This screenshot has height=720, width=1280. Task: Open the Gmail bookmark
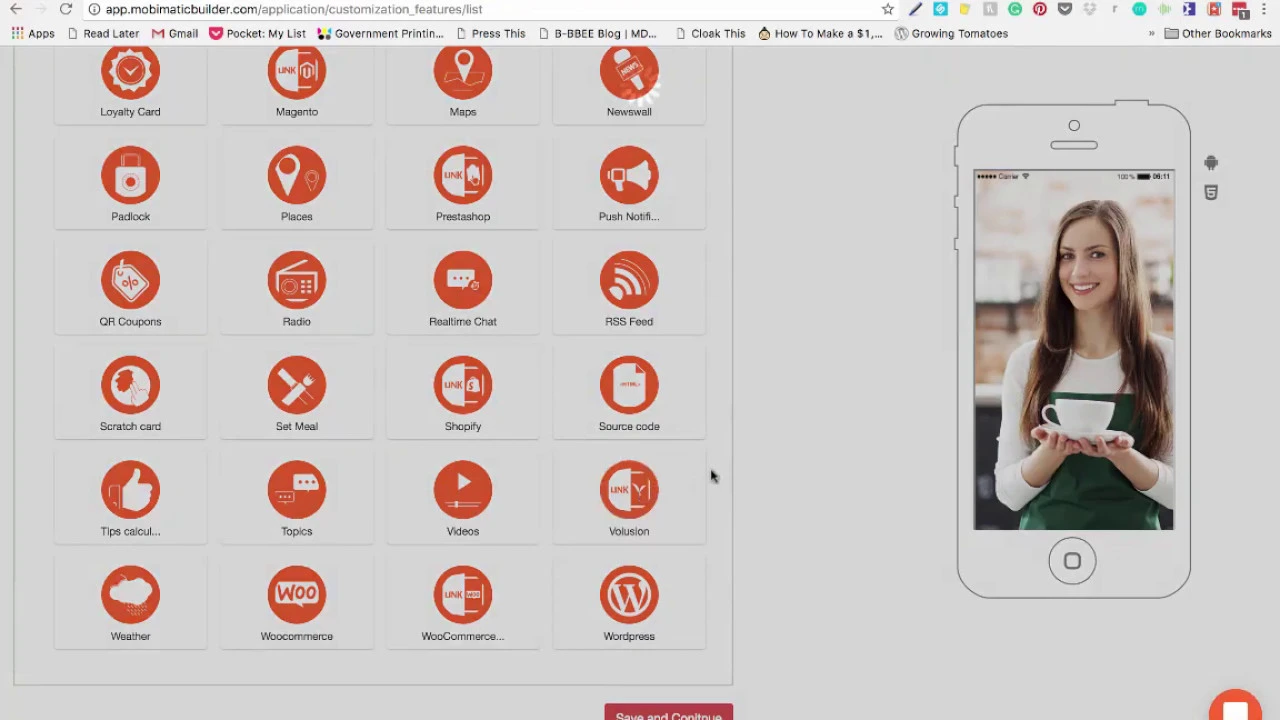coord(174,33)
